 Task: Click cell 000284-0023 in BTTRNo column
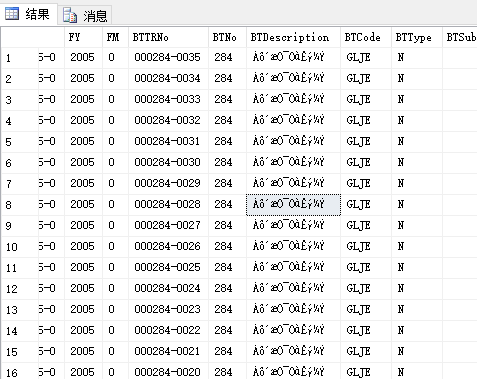[x=168, y=310]
